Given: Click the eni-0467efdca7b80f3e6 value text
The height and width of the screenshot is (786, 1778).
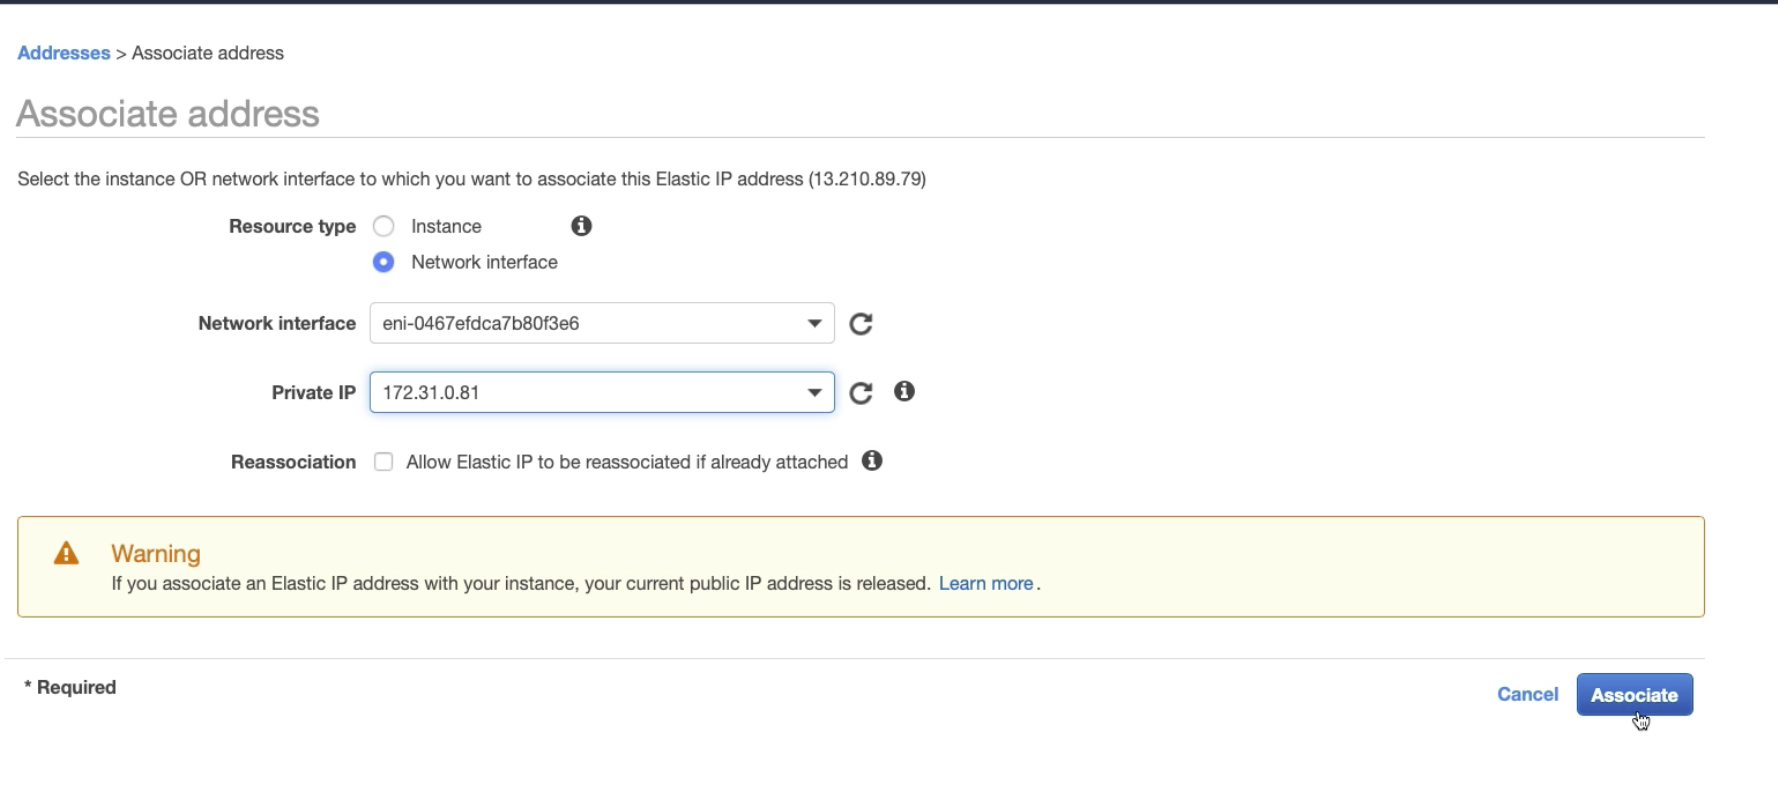Looking at the screenshot, I should pos(481,324).
